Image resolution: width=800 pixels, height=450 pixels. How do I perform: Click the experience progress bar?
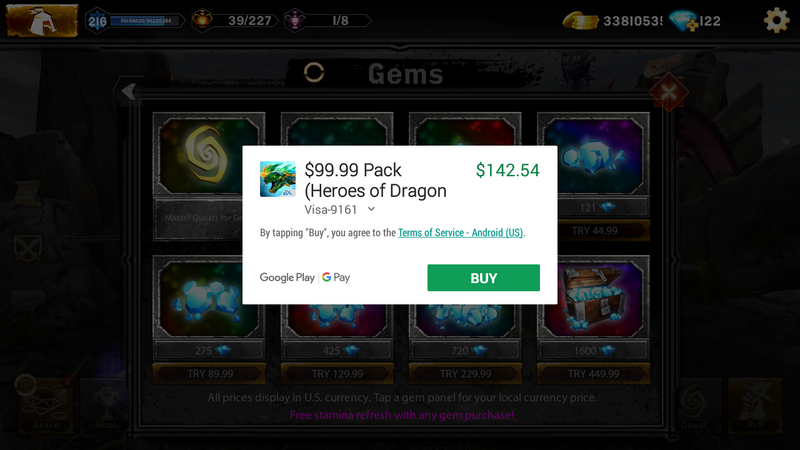tap(145, 21)
